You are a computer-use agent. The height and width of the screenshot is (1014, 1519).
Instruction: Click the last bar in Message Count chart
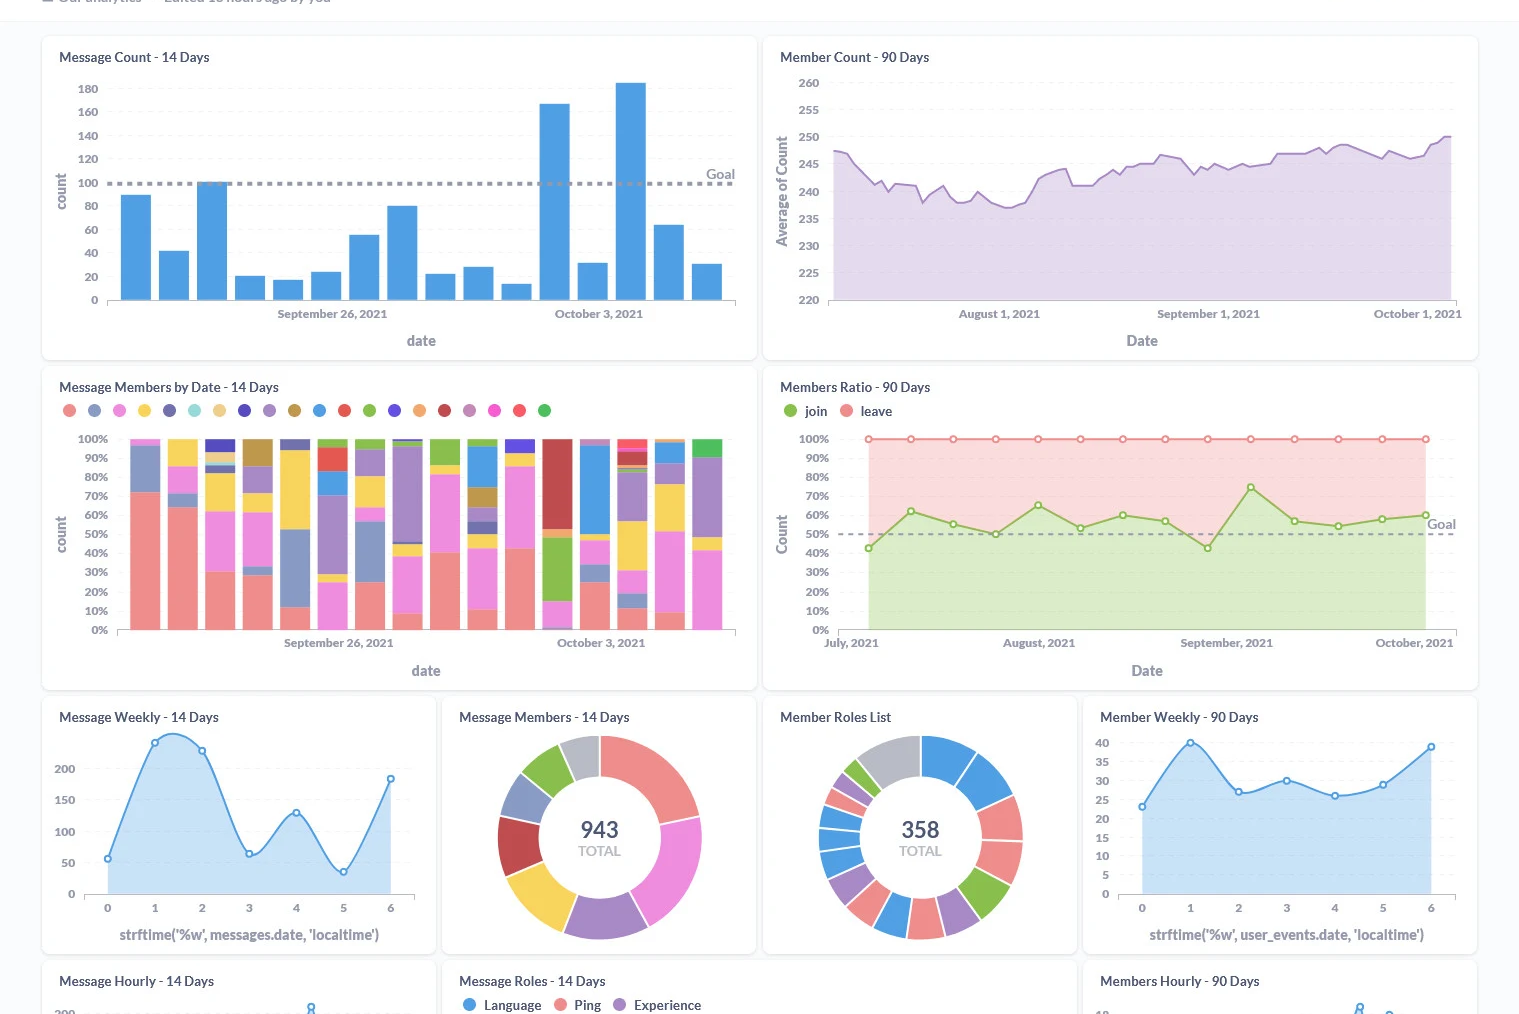[707, 282]
